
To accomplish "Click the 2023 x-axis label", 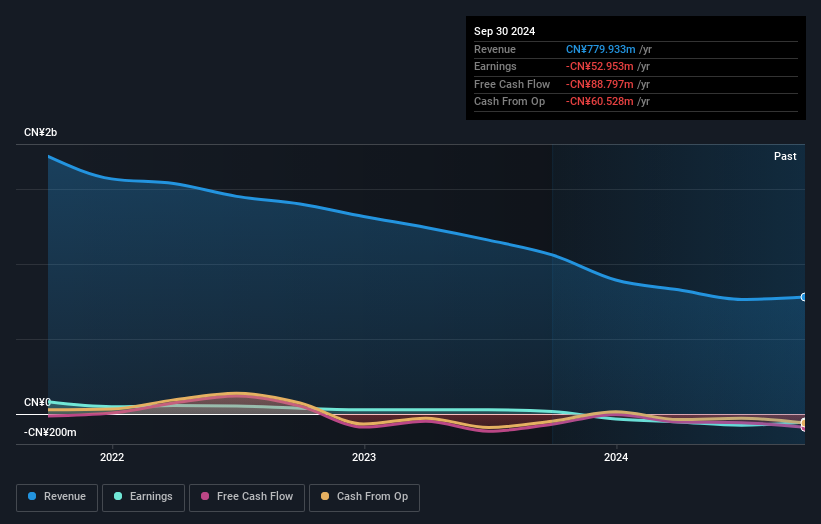I will tap(364, 458).
